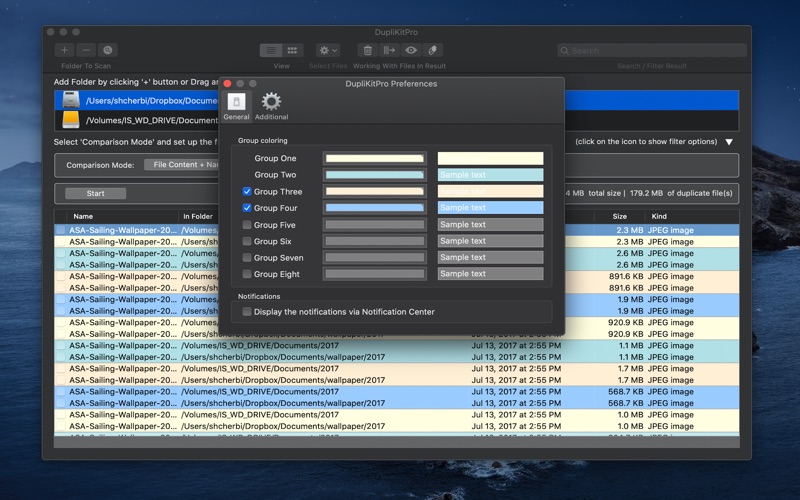This screenshot has width=800, height=500.
Task: Sort results by In Folder column header
Action: point(198,216)
